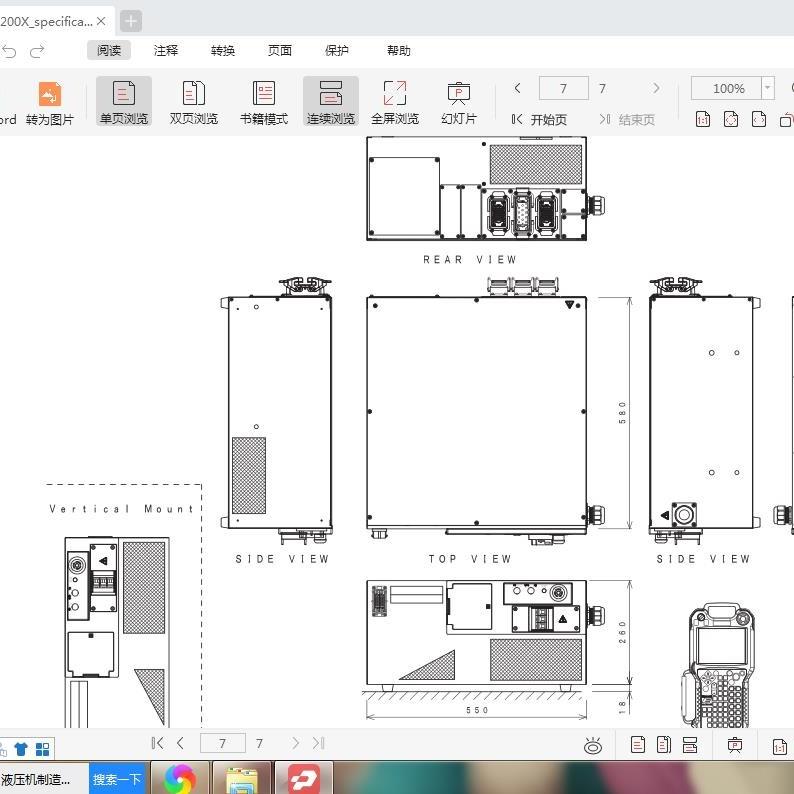Open the file explorer folder in taskbar
This screenshot has width=794, height=794.
click(x=242, y=779)
